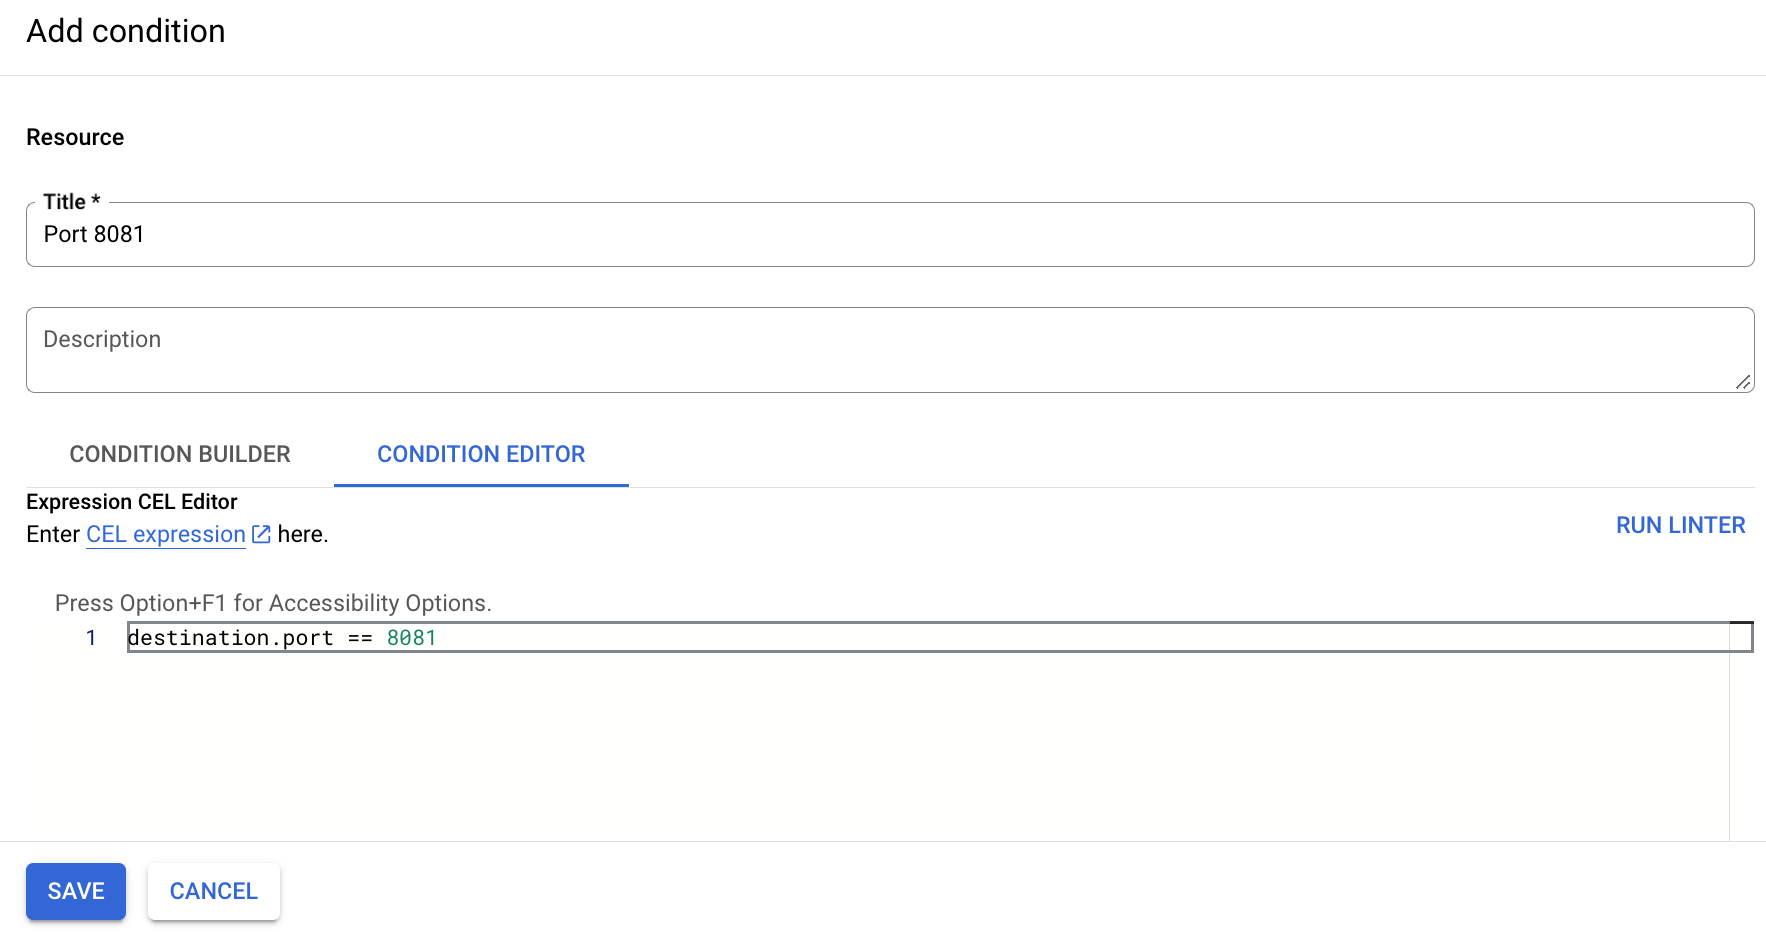Viewport: 1766px width, 932px height.
Task: Click the Add condition heading
Action: pos(125,31)
